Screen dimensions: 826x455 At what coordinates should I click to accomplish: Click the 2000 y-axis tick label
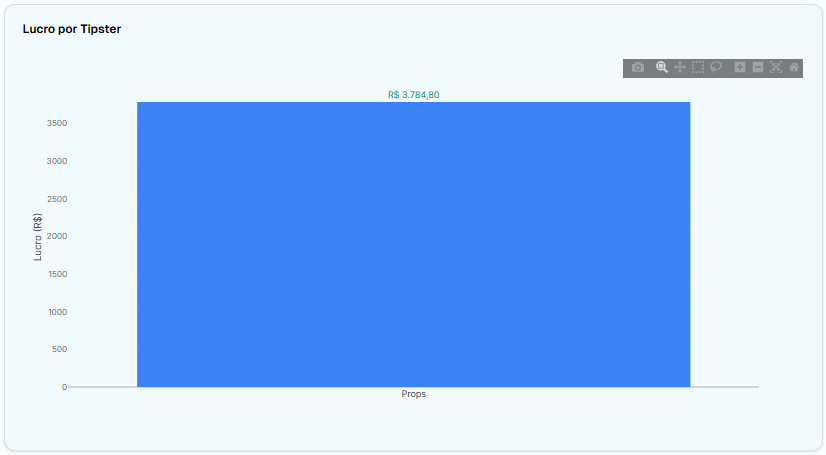click(57, 236)
